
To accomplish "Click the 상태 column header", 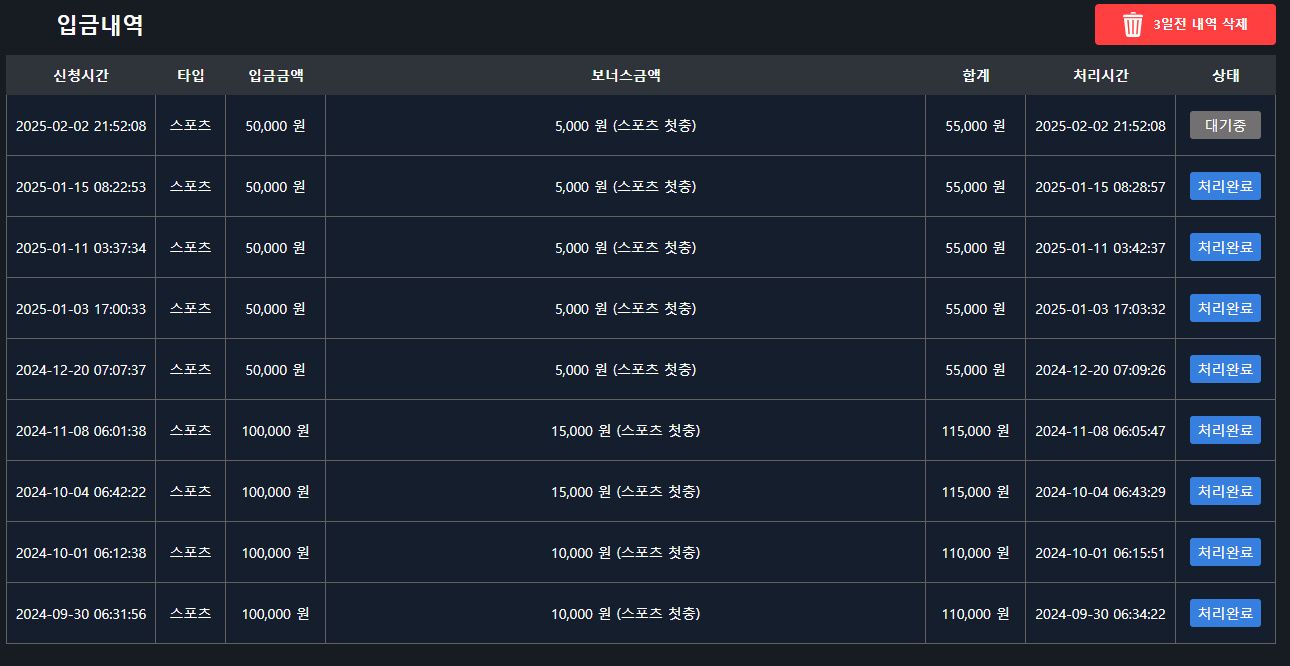I will [1225, 76].
